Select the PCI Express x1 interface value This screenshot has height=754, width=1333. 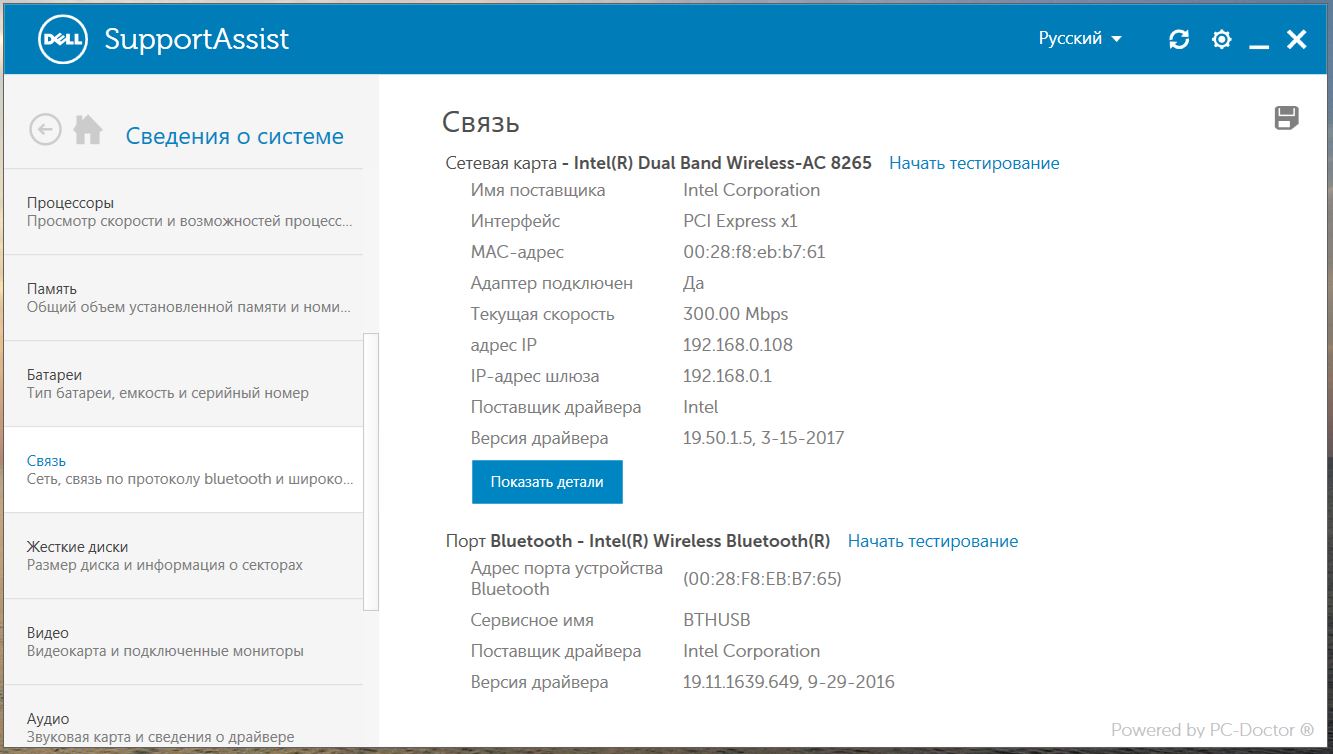point(740,221)
